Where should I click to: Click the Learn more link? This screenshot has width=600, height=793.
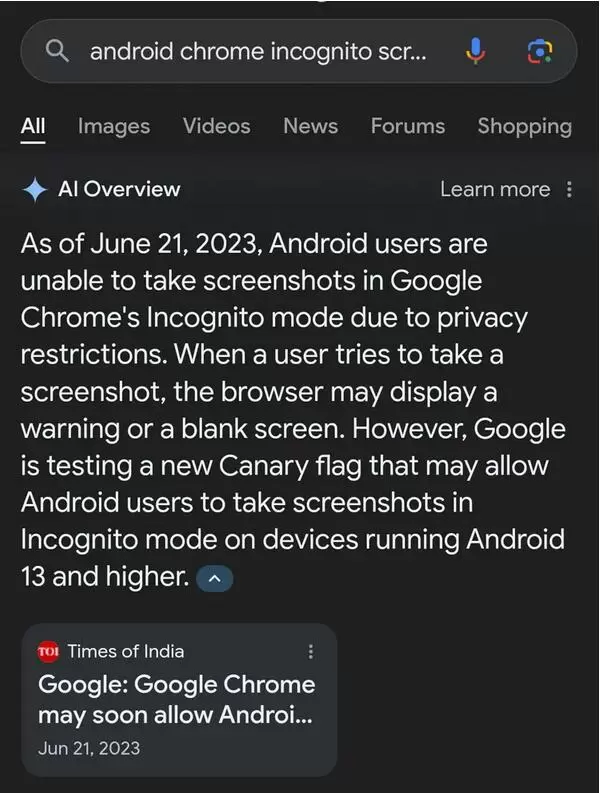(494, 190)
